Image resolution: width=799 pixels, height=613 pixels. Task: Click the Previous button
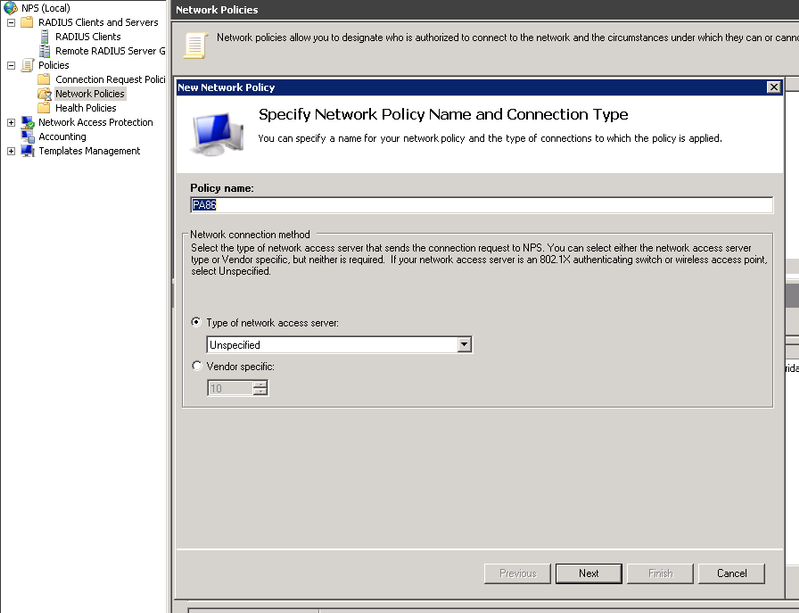(x=517, y=573)
